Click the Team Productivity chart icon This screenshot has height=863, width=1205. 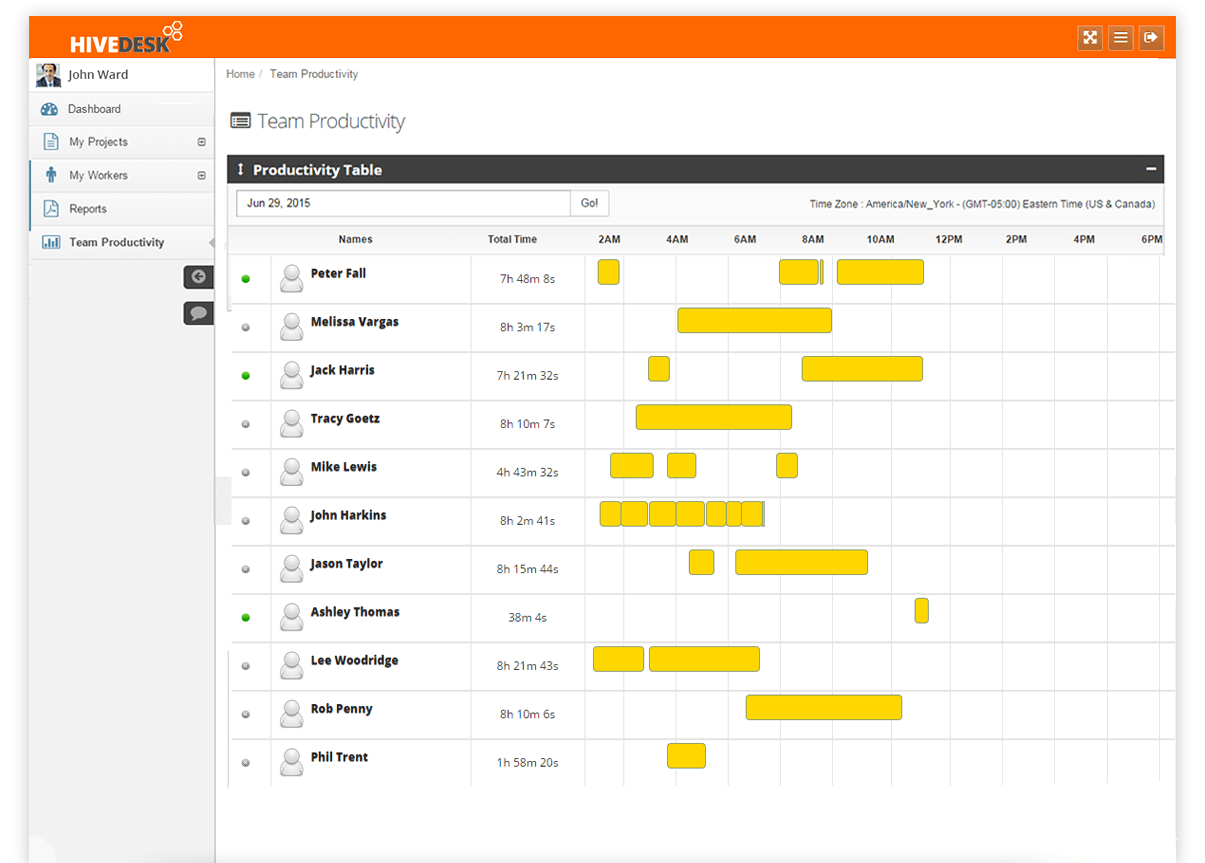click(x=51, y=242)
